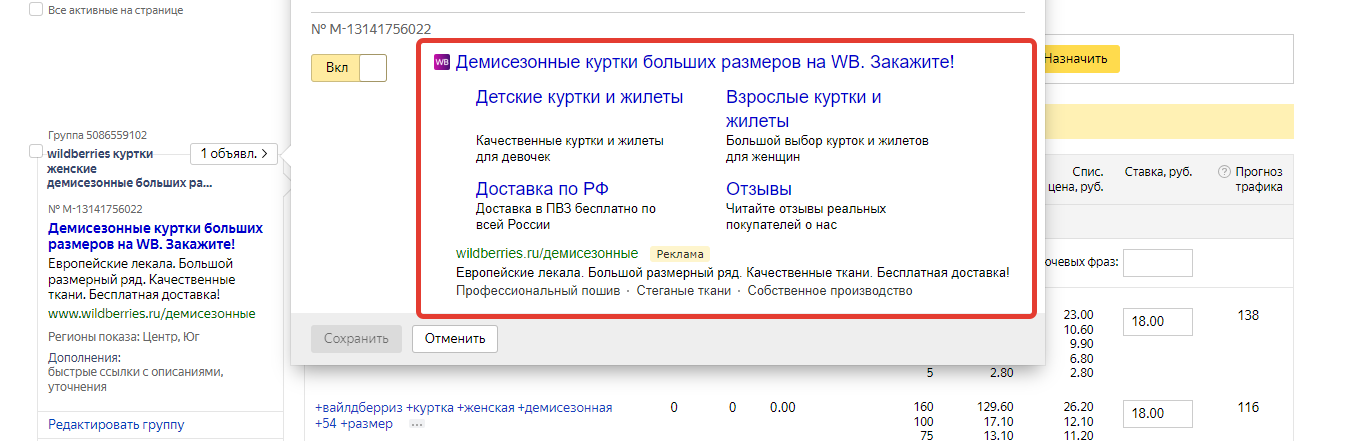
Task: Click 'Регионы показа: Центр, Юг' text
Action: (123, 337)
